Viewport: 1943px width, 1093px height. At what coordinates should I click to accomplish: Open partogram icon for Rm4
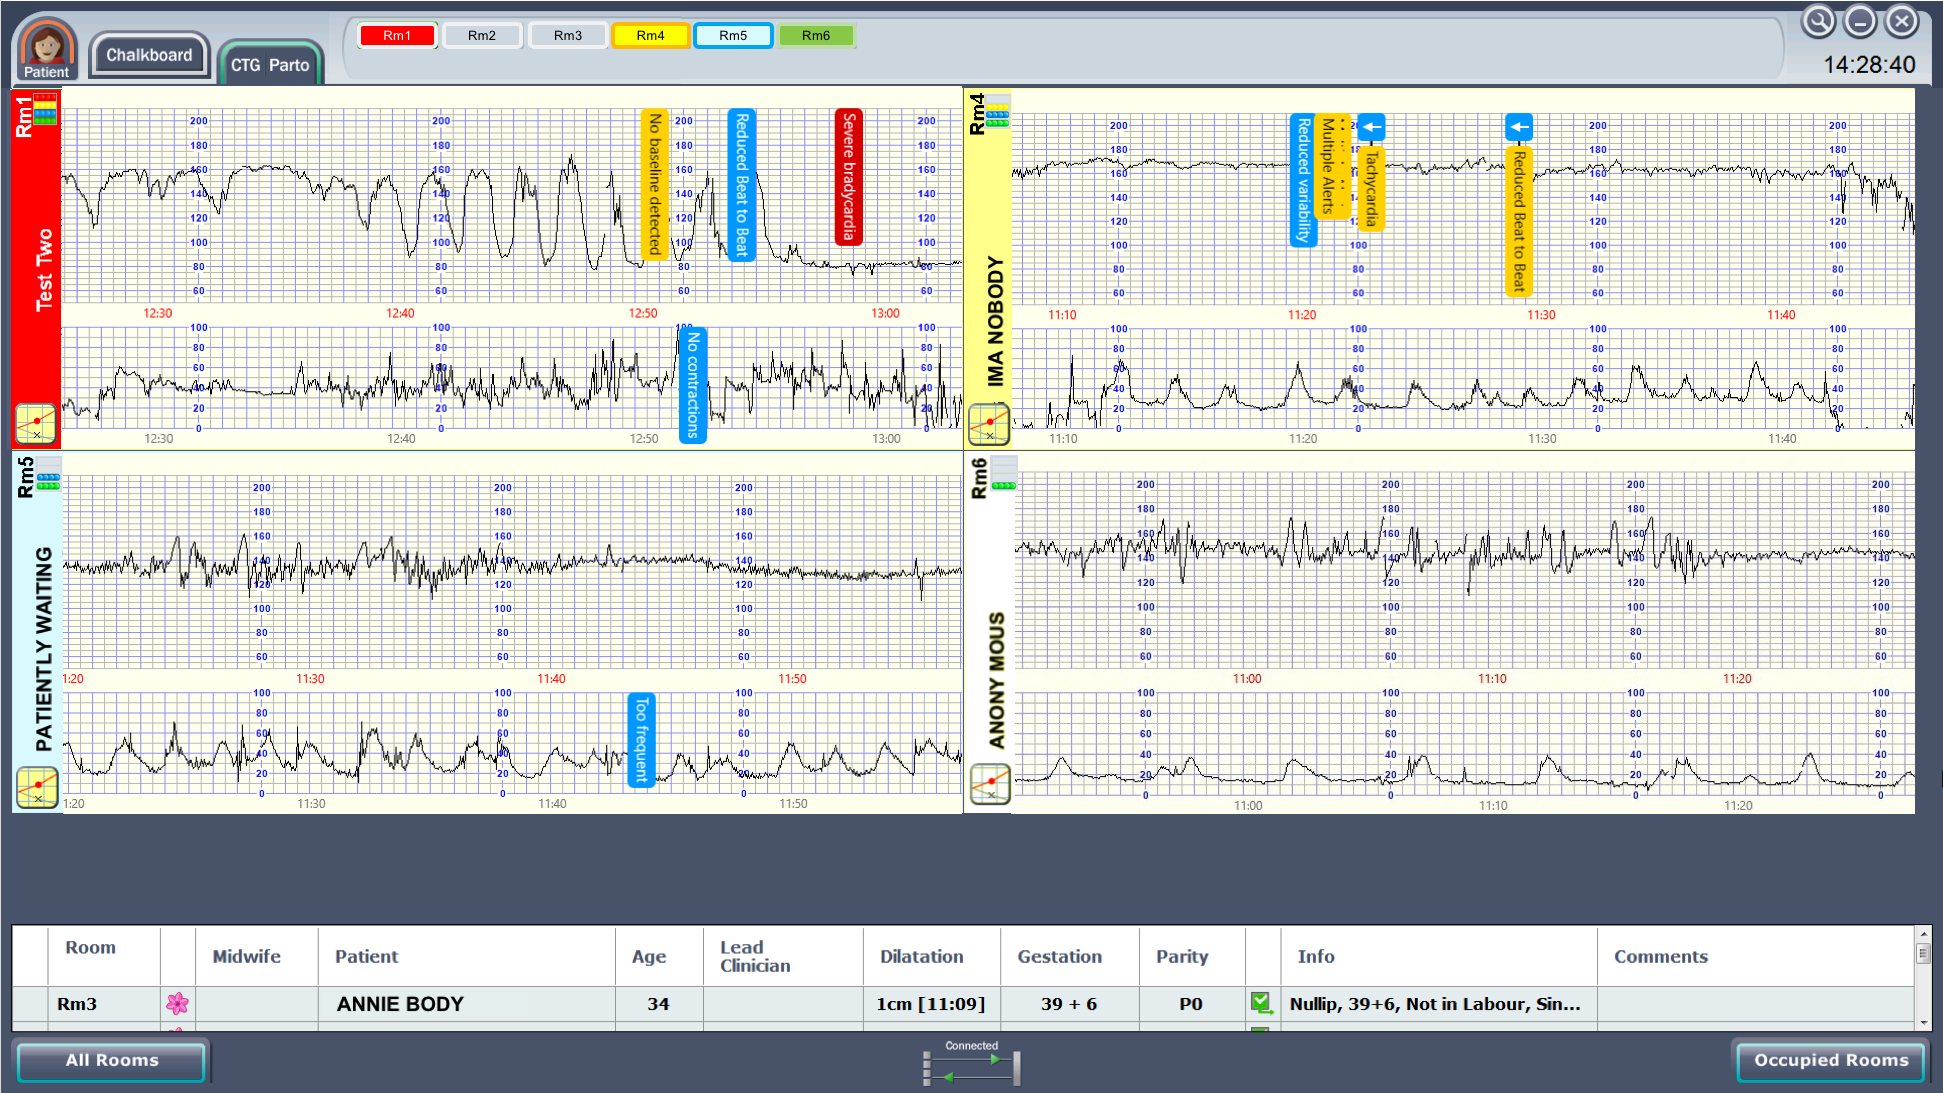(x=989, y=424)
